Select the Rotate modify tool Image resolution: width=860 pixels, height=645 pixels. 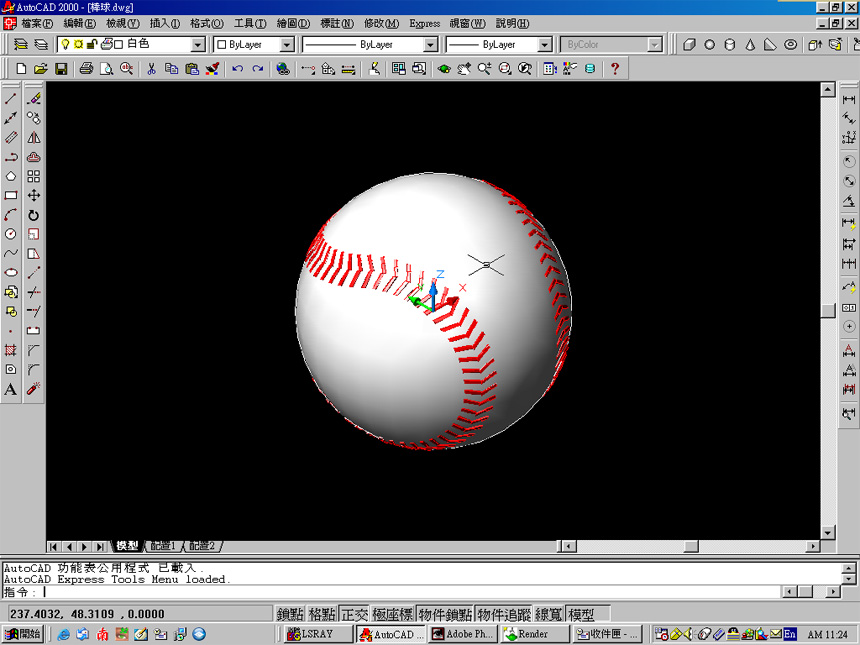[34, 215]
